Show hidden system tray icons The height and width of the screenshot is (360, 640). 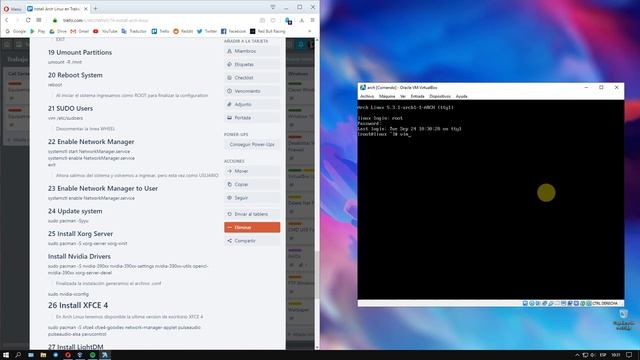click(577, 355)
